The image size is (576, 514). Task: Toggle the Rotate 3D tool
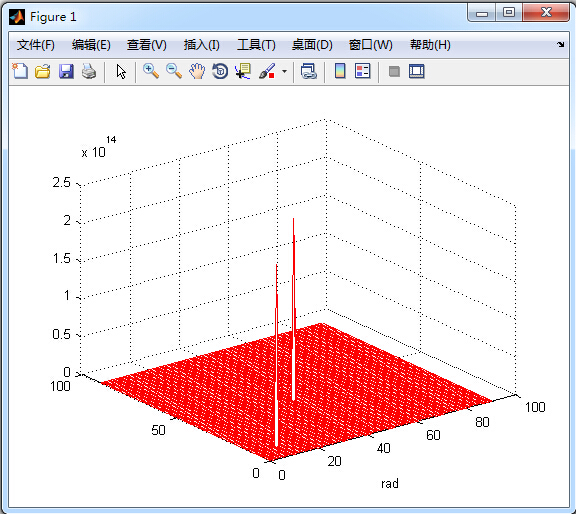pos(220,71)
